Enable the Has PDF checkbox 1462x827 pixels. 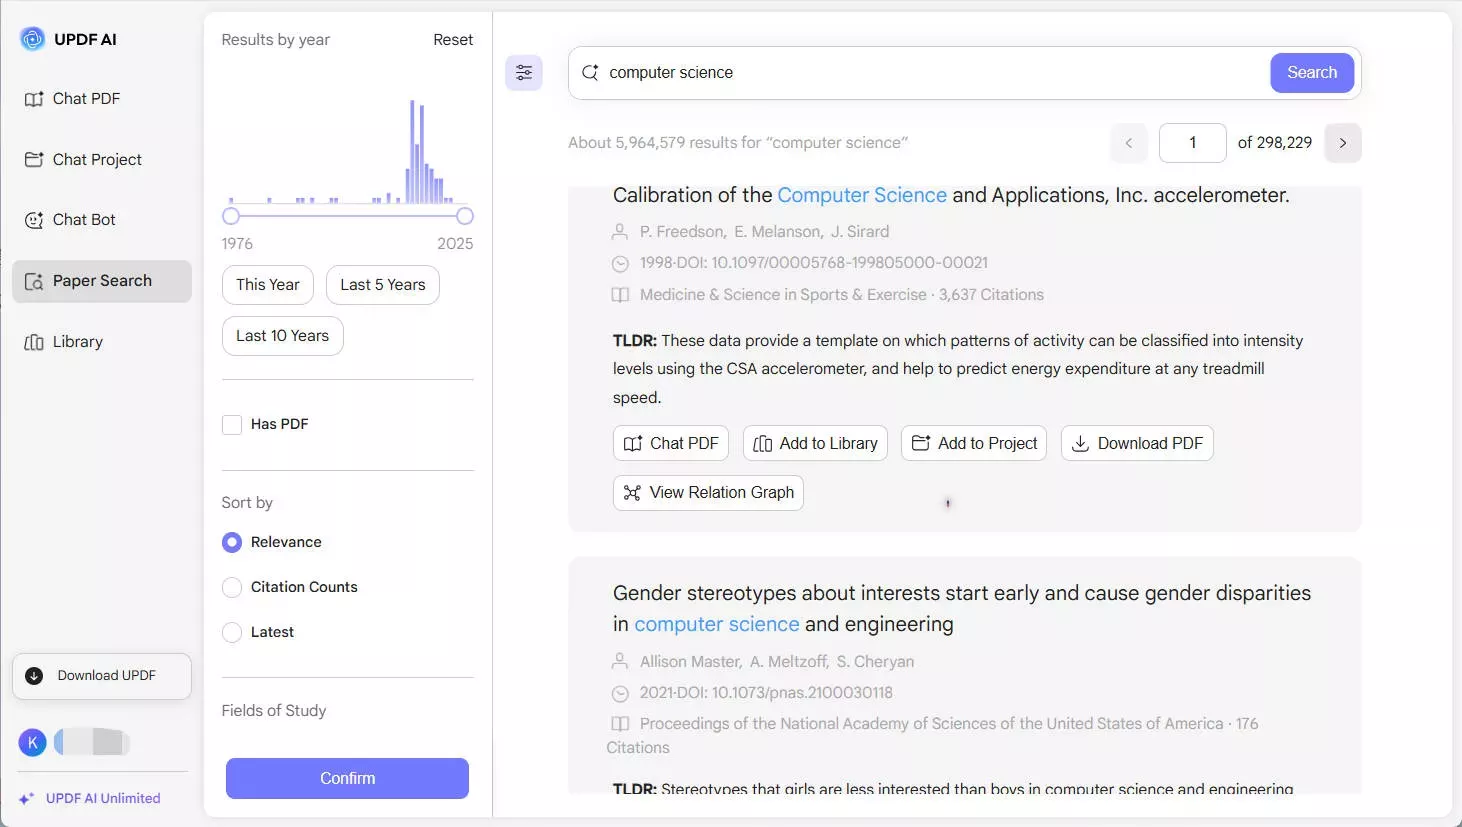[x=232, y=425]
